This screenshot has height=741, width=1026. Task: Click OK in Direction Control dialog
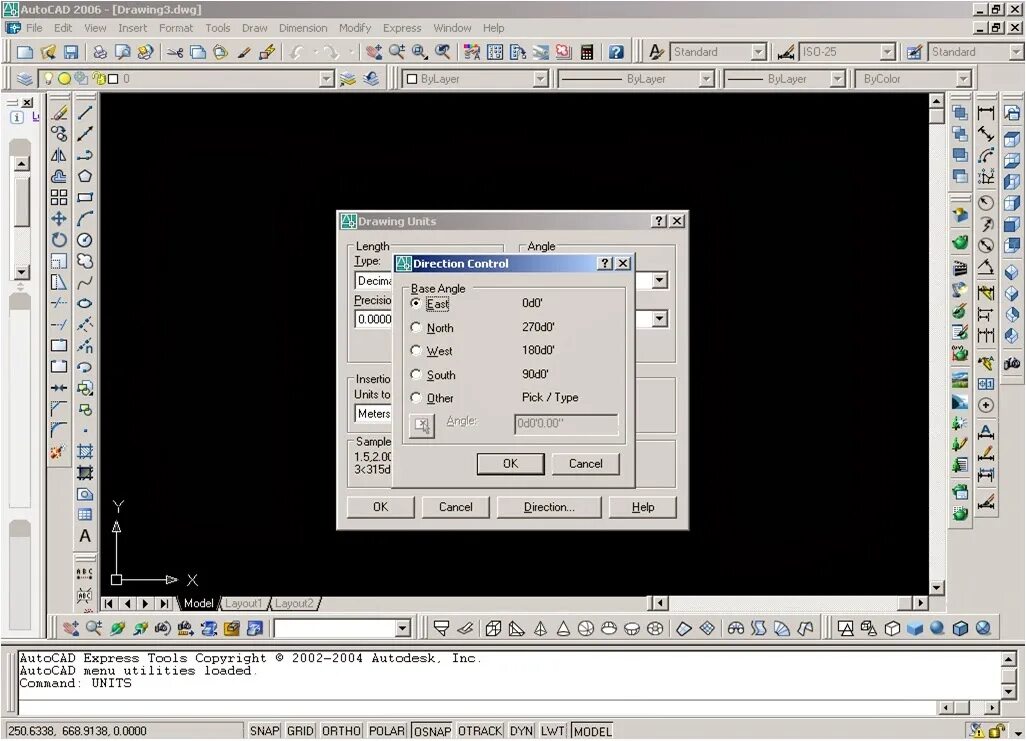click(510, 463)
